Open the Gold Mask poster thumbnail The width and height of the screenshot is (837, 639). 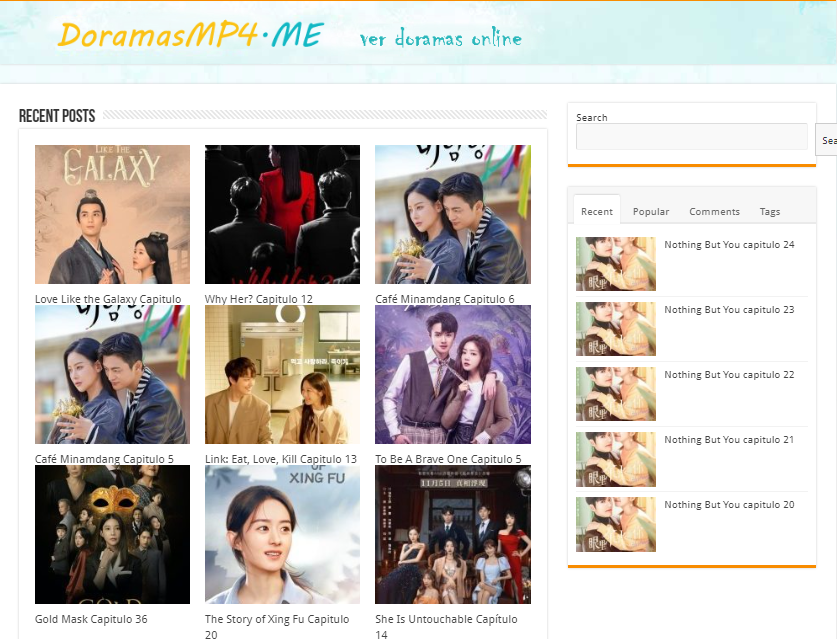click(112, 534)
